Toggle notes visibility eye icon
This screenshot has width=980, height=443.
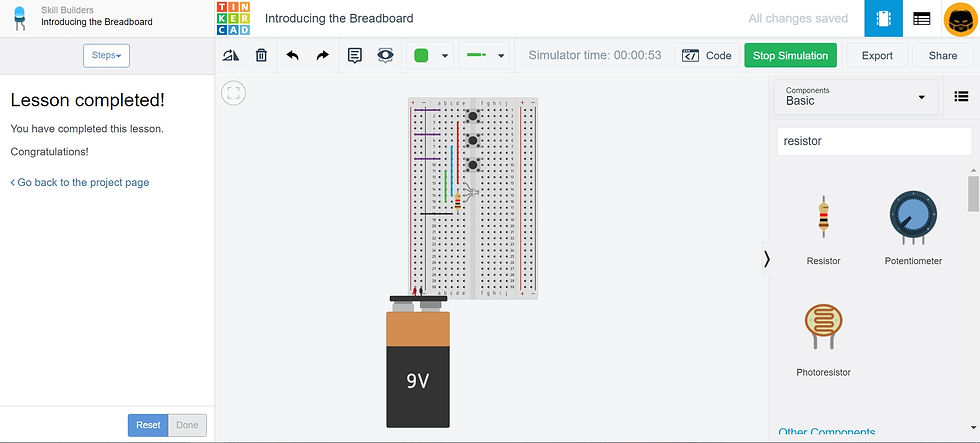(386, 56)
